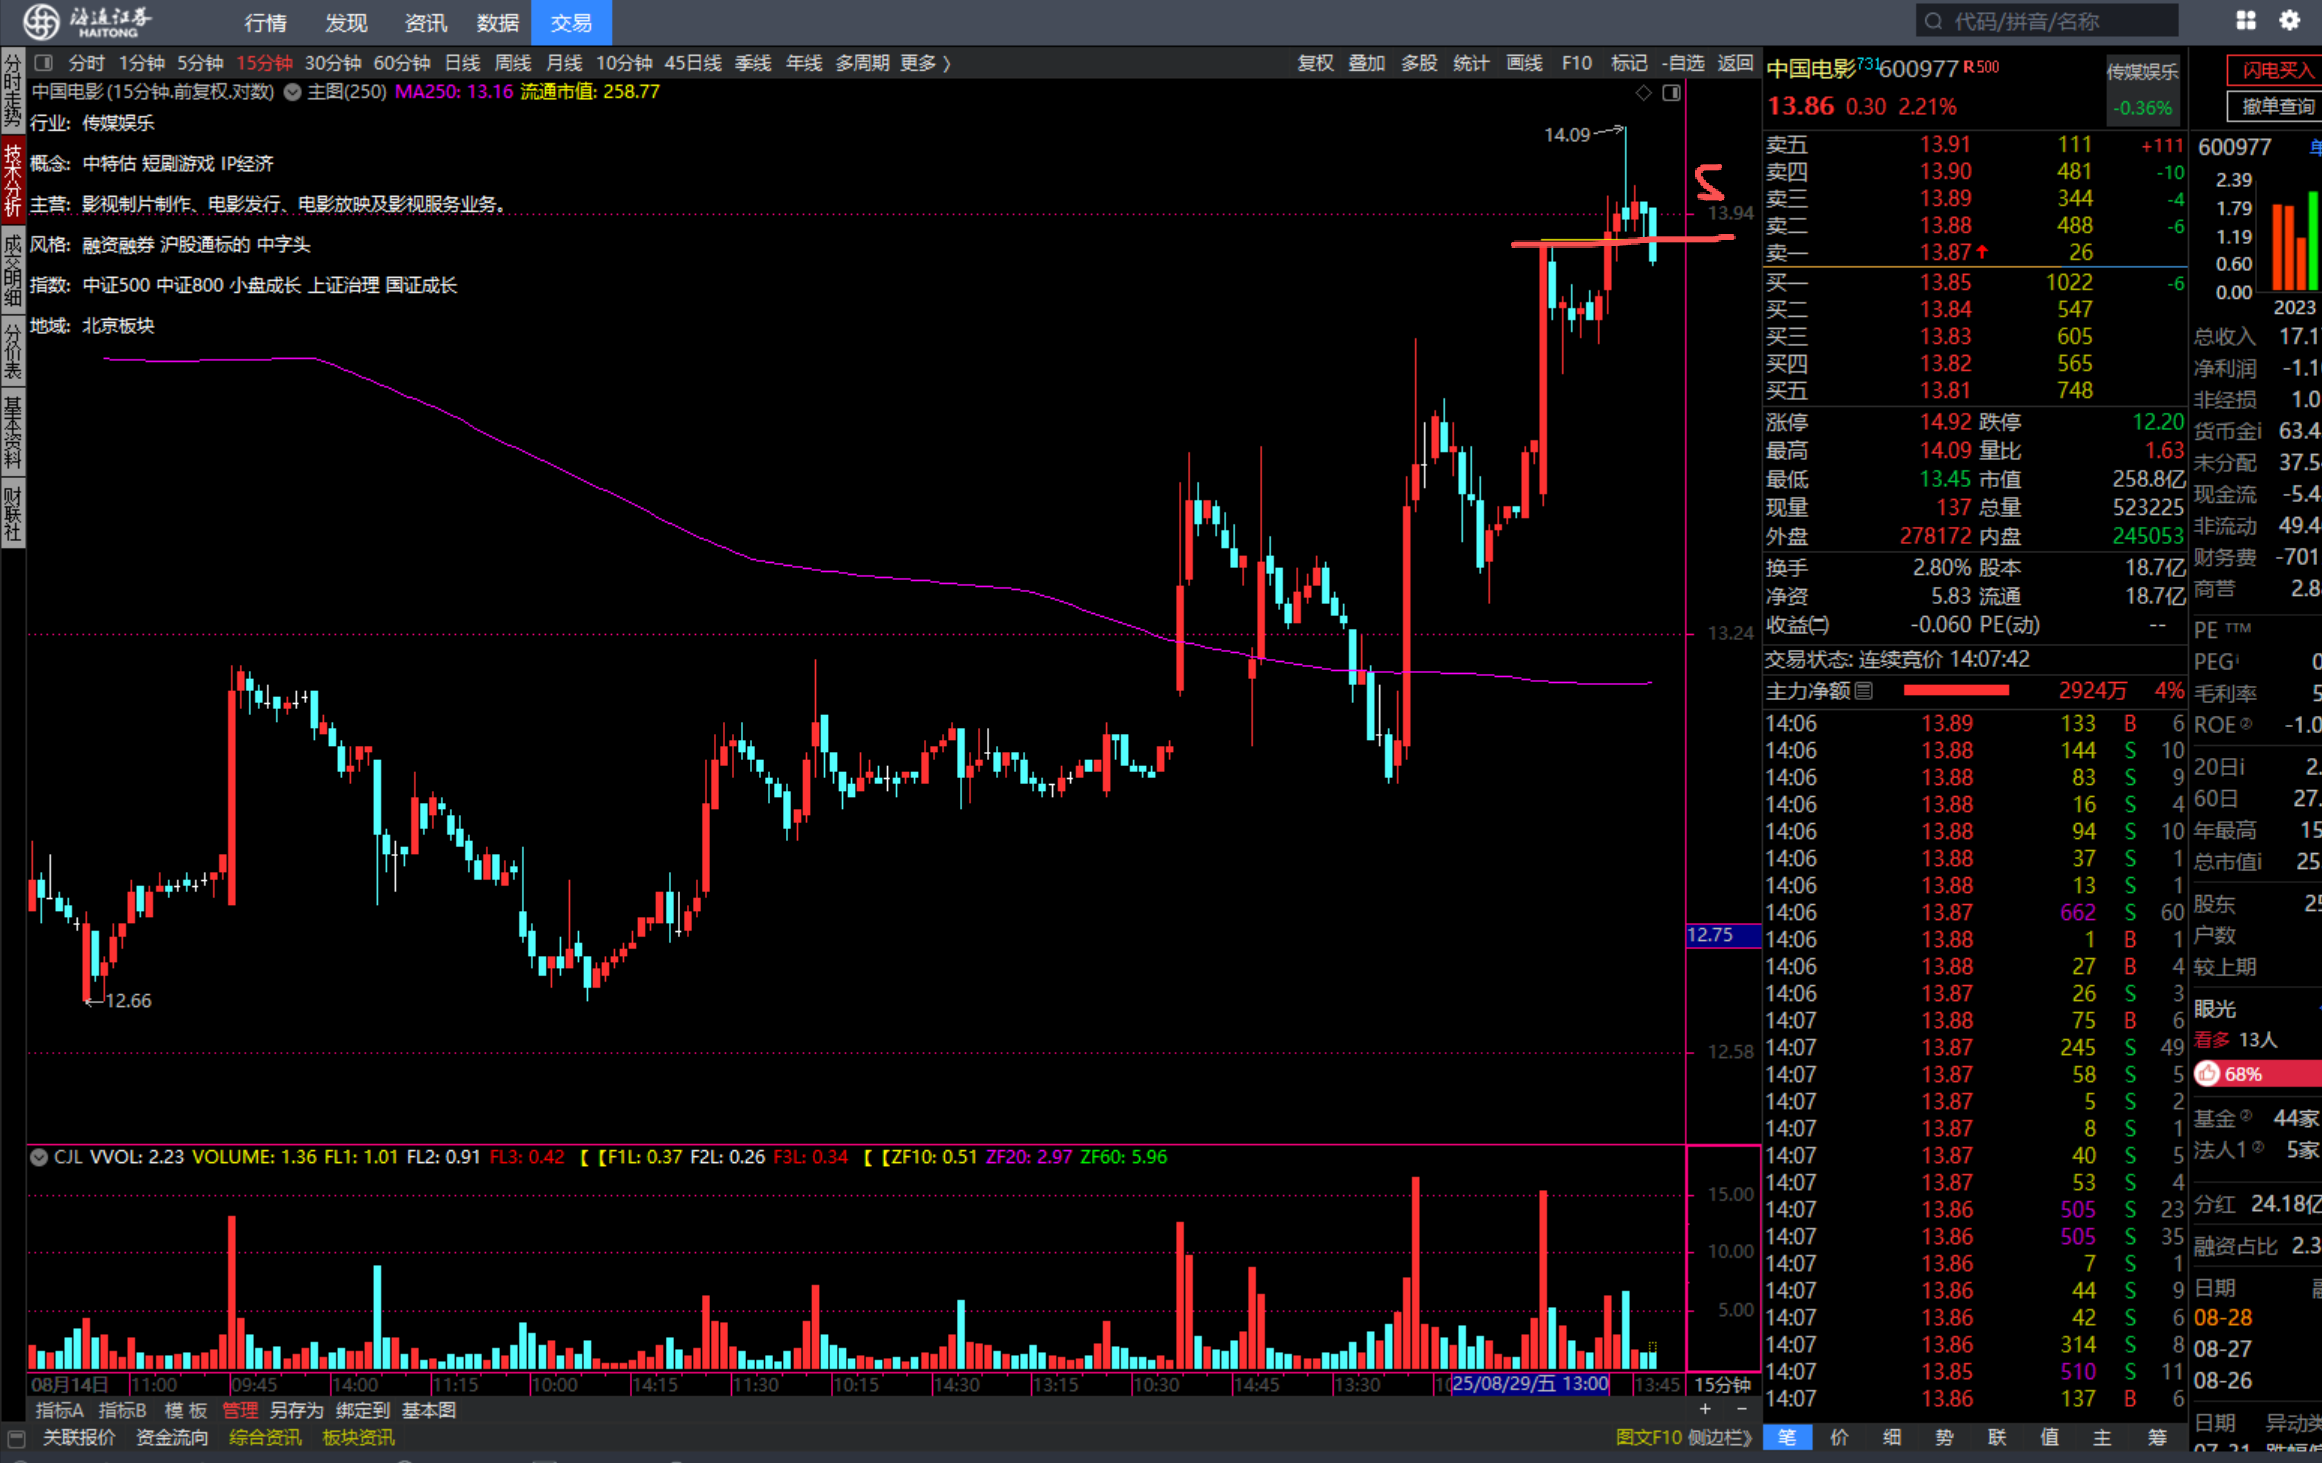This screenshot has height=1463, width=2322.
Task: Click the R500 badge next to the stock code
Action: point(1981,66)
